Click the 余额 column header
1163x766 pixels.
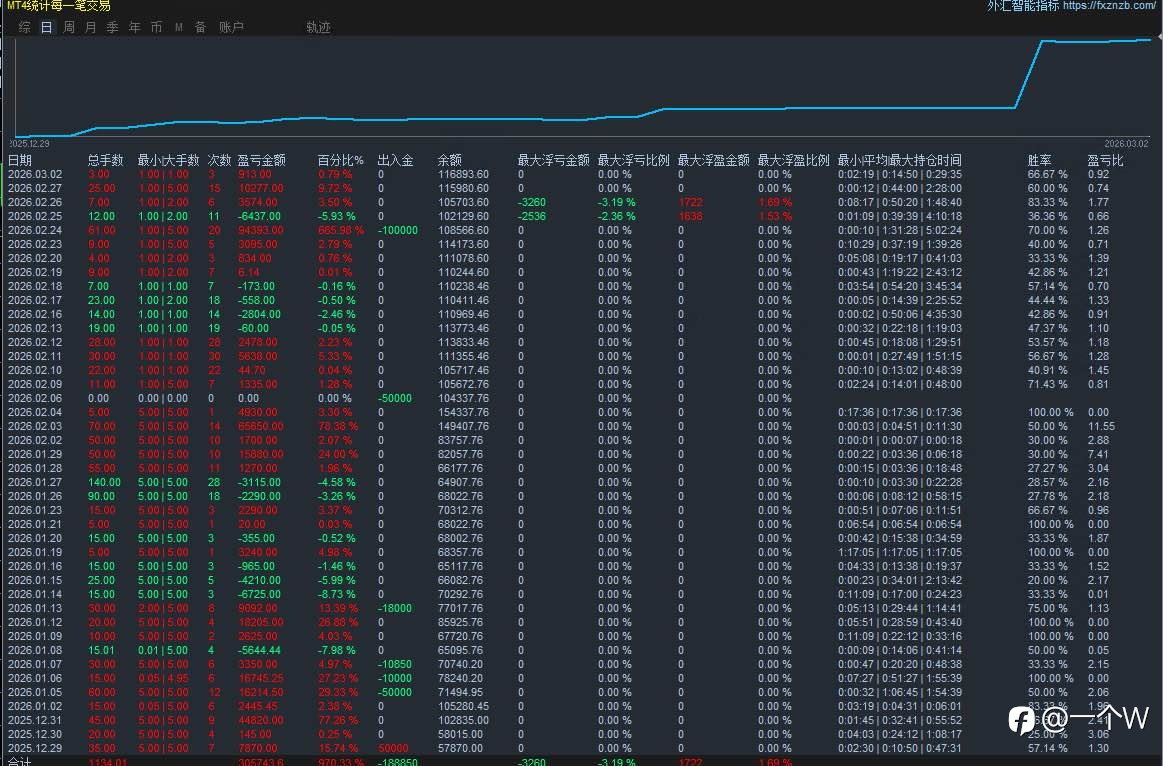point(450,160)
